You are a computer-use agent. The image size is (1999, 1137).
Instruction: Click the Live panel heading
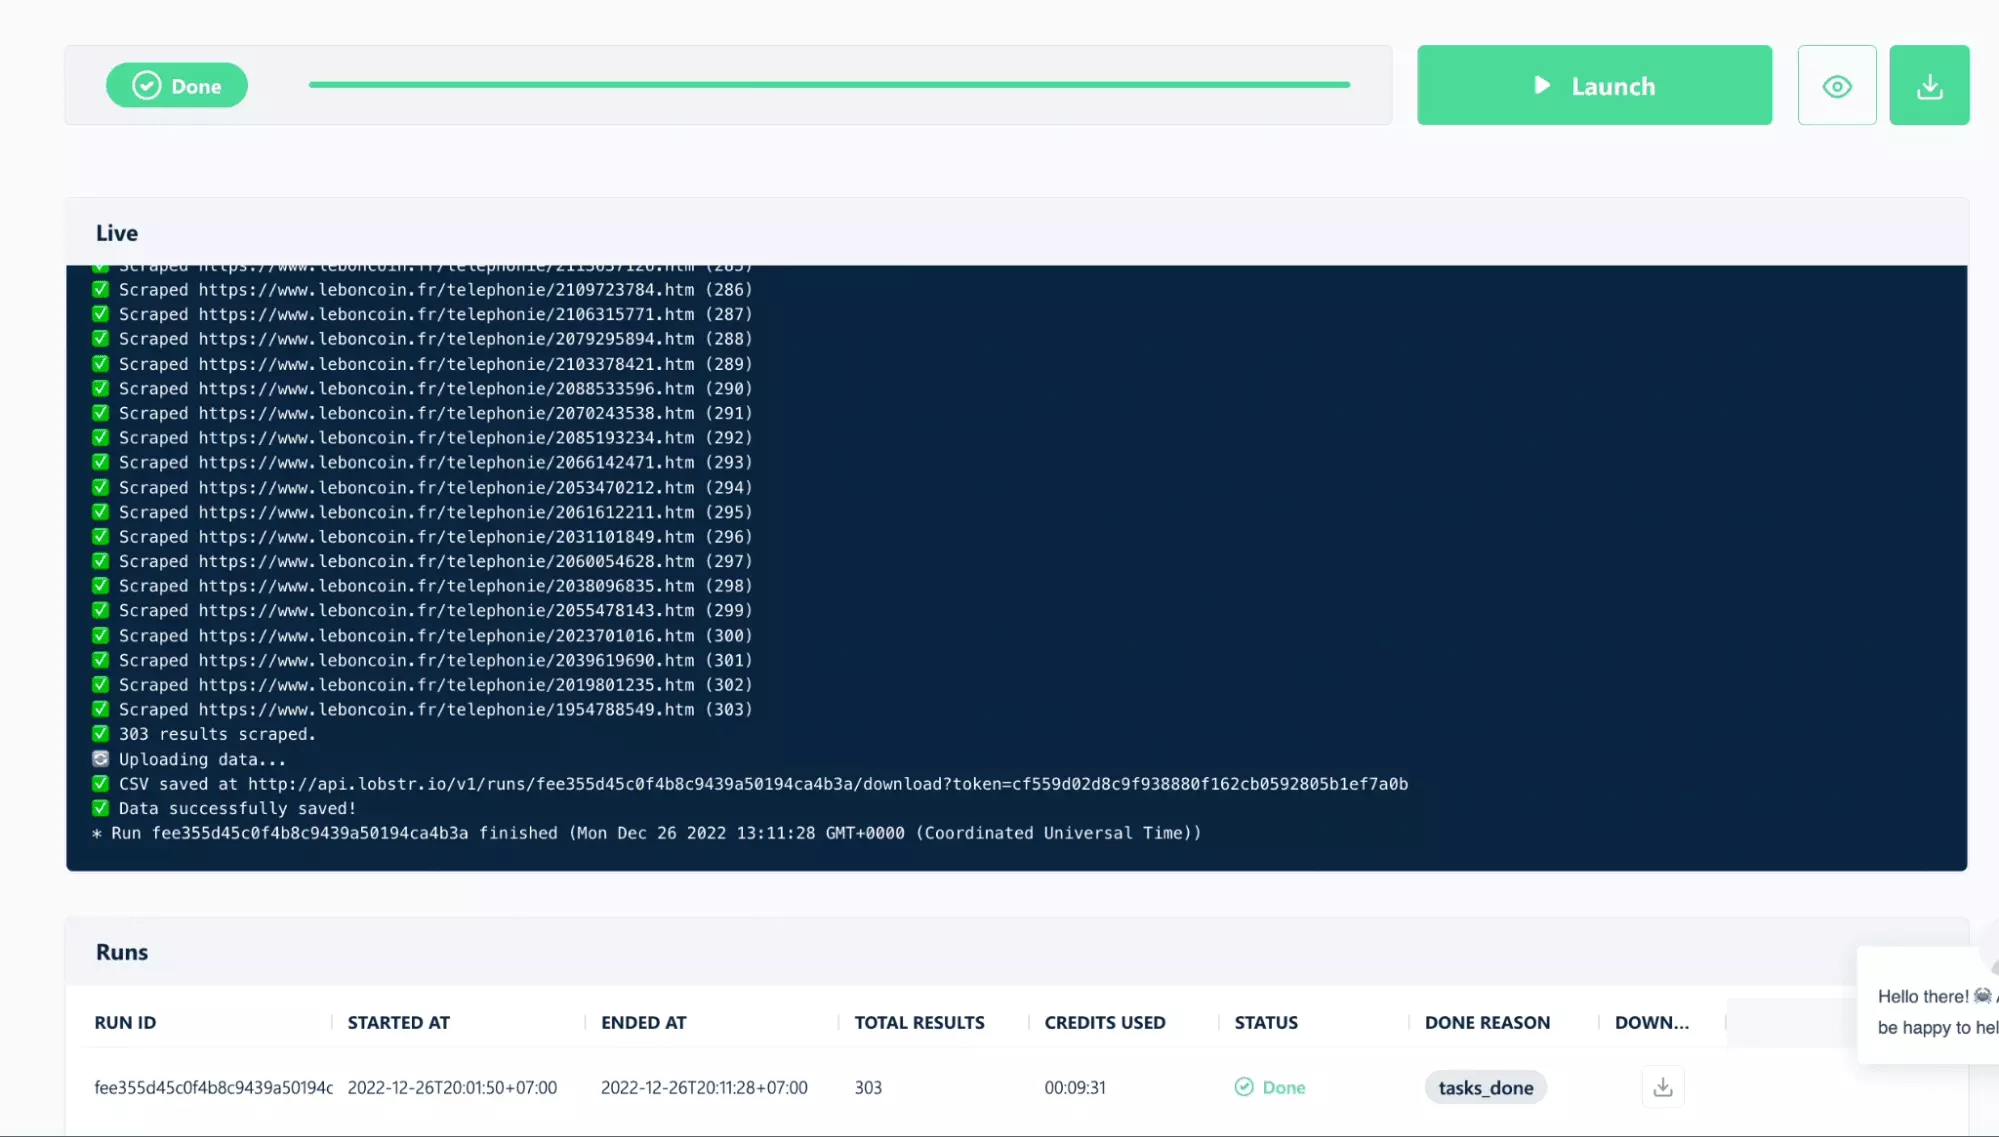(117, 233)
